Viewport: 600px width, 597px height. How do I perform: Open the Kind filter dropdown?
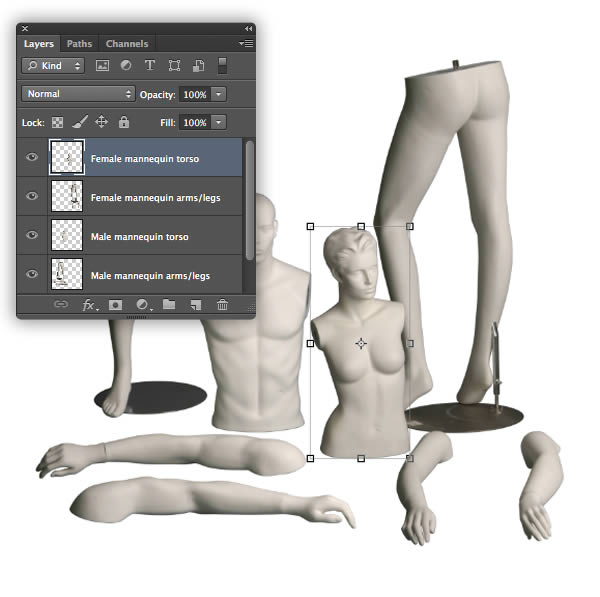(53, 66)
